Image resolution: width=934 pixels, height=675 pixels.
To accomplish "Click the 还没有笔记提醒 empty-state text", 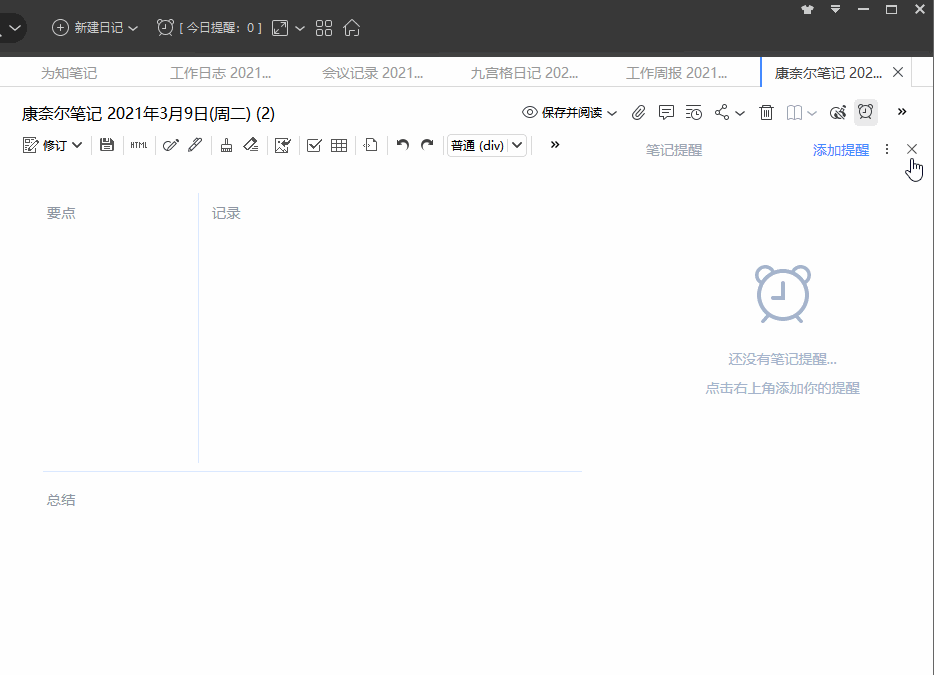I will coord(782,359).
